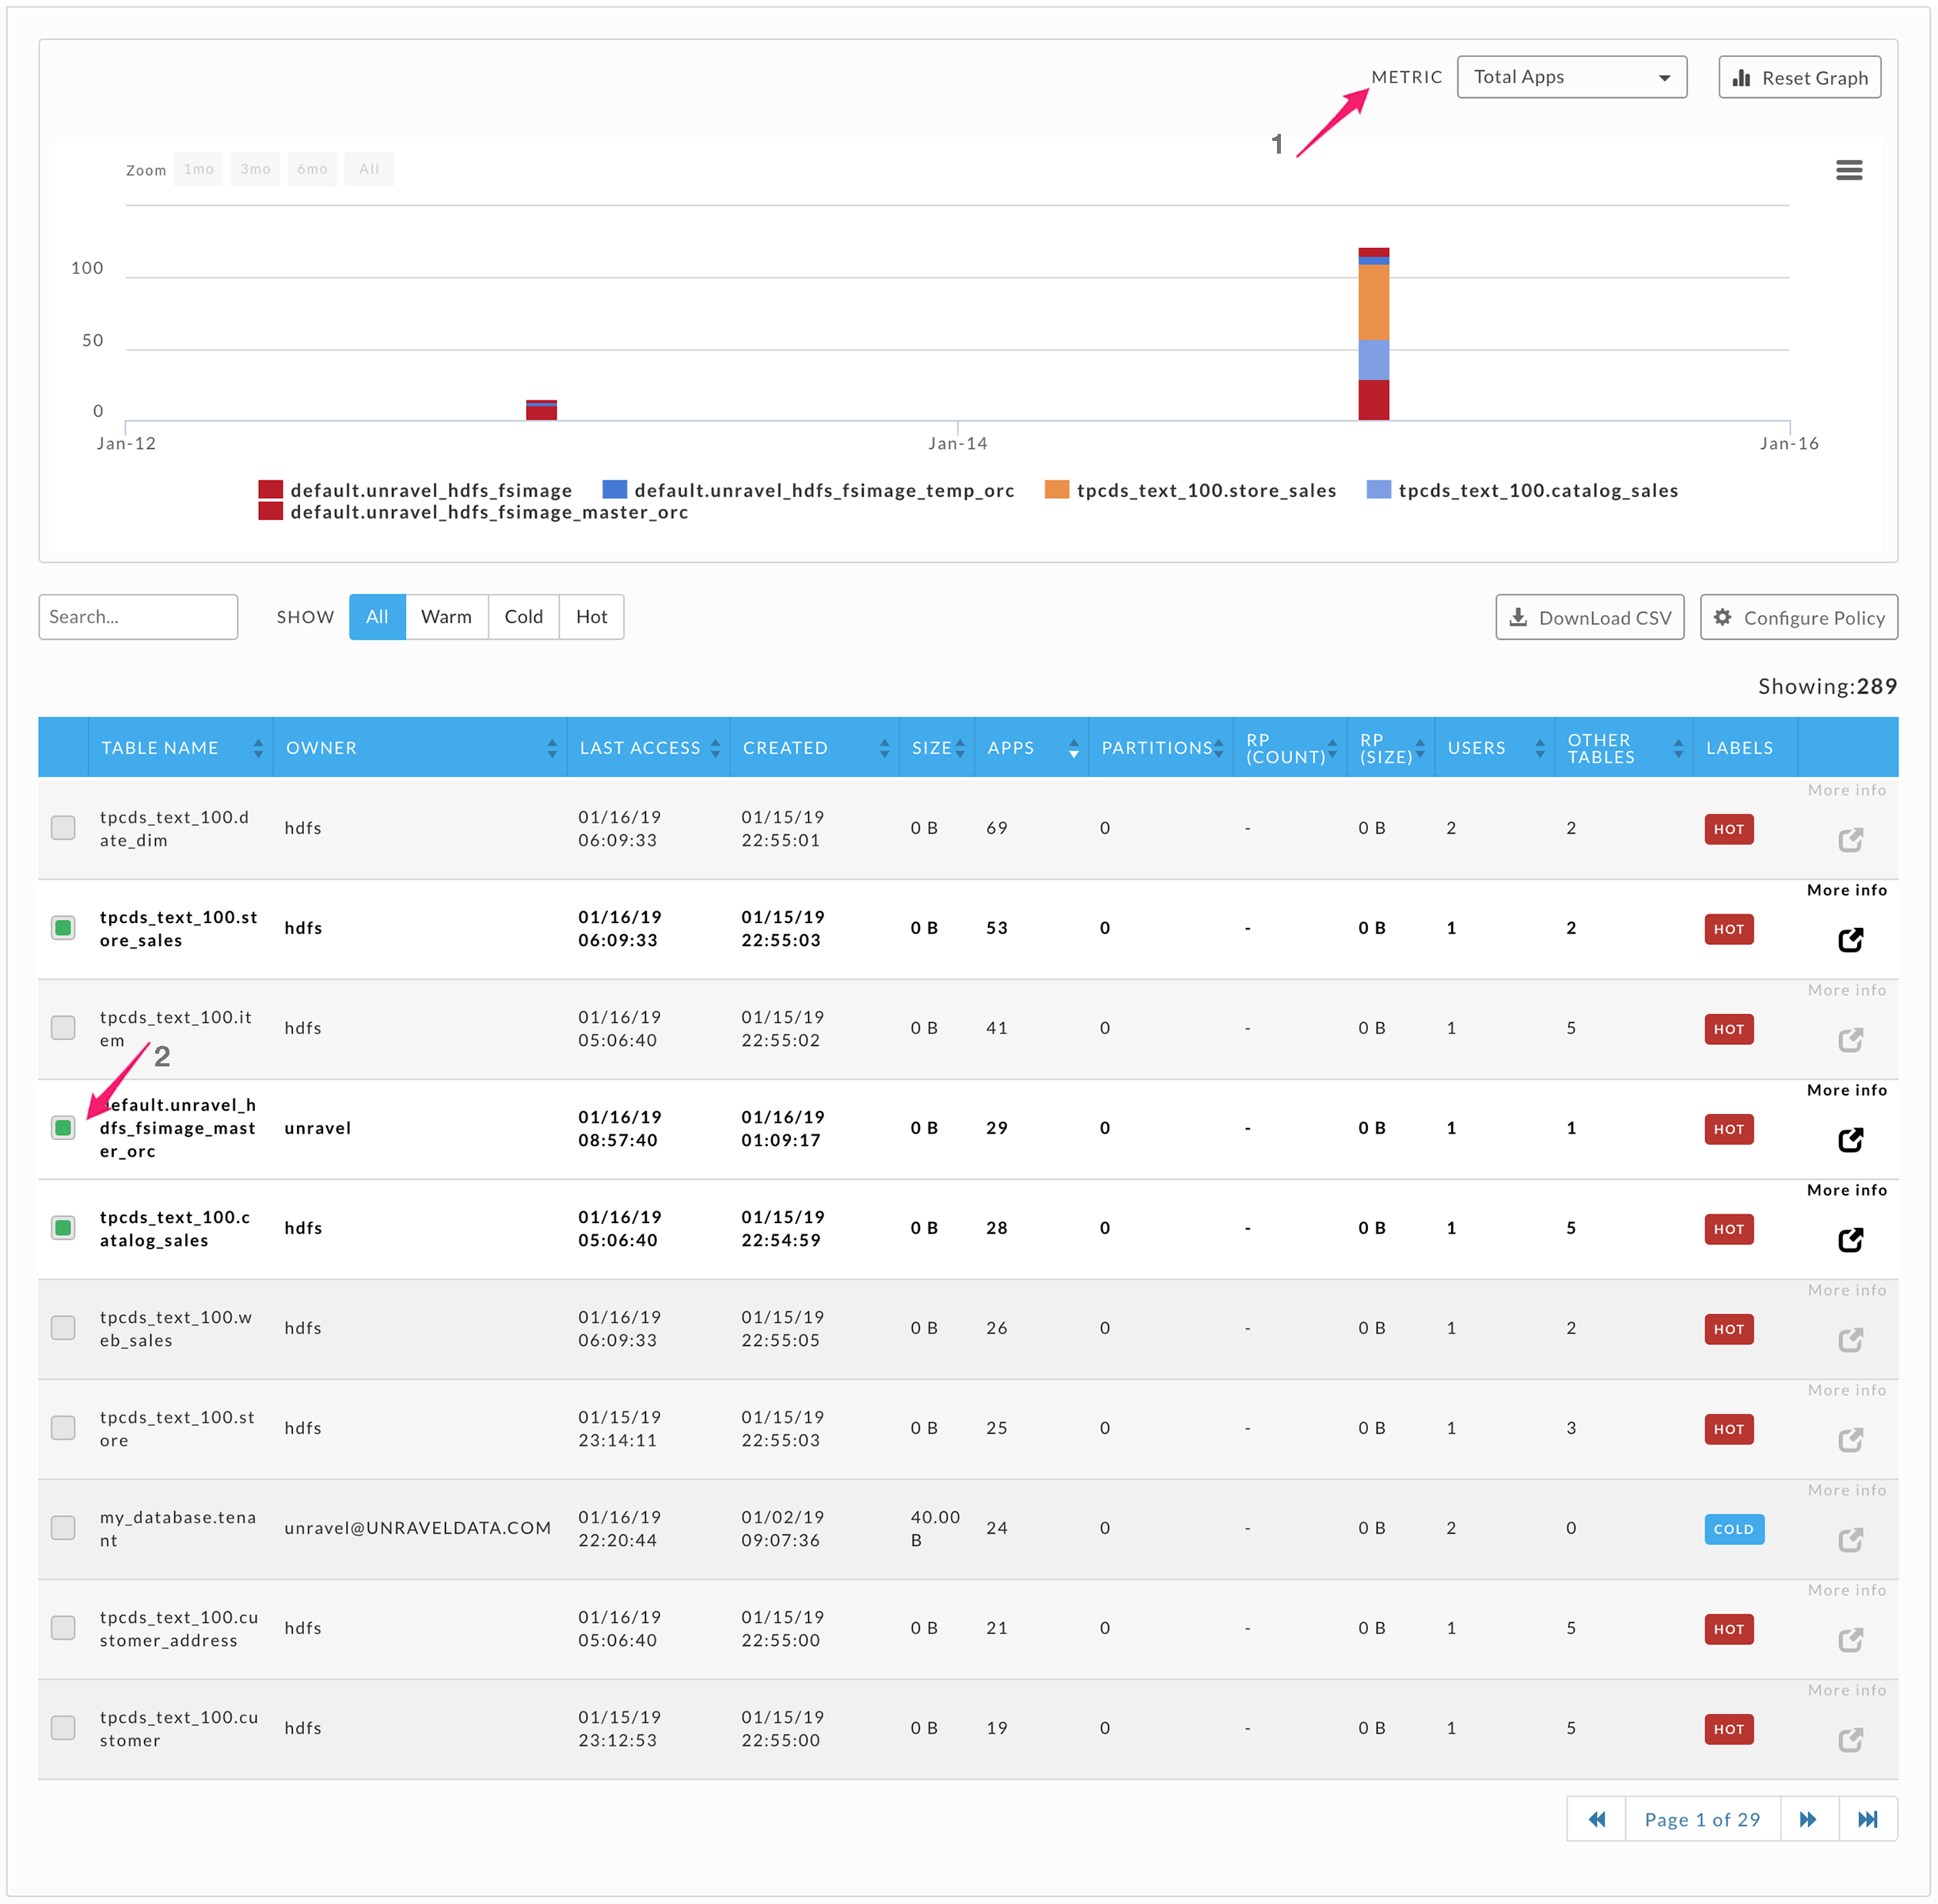Open More info for my_database.tenant
Image resolution: width=1938 pixels, height=1904 pixels.
[x=1850, y=1540]
